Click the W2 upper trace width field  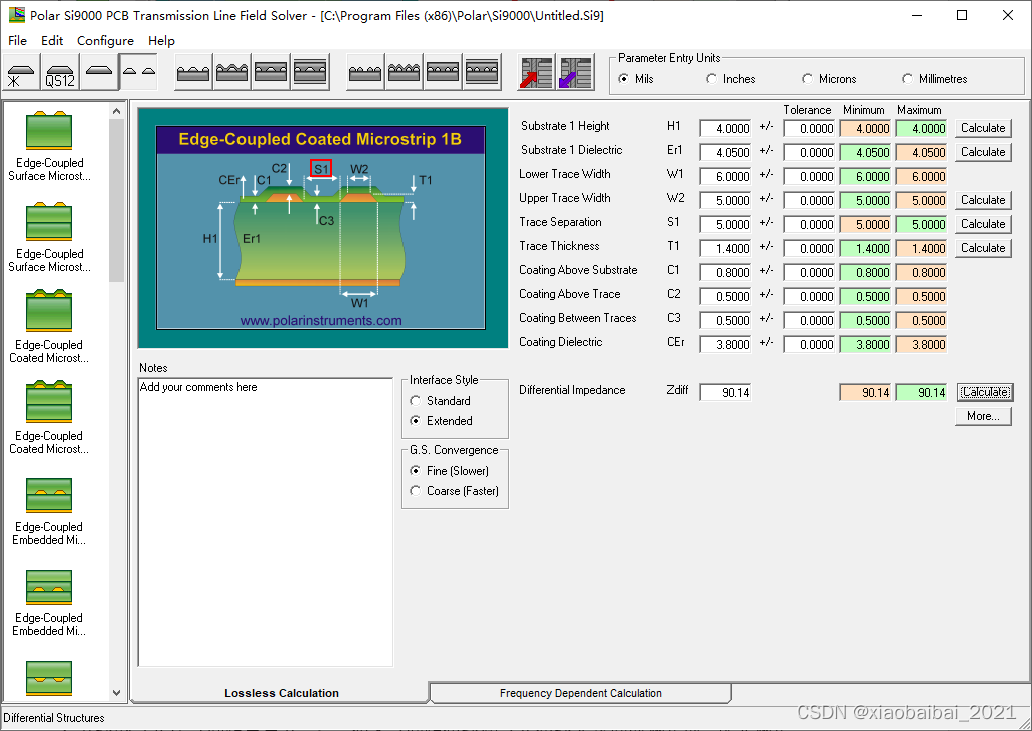click(725, 201)
